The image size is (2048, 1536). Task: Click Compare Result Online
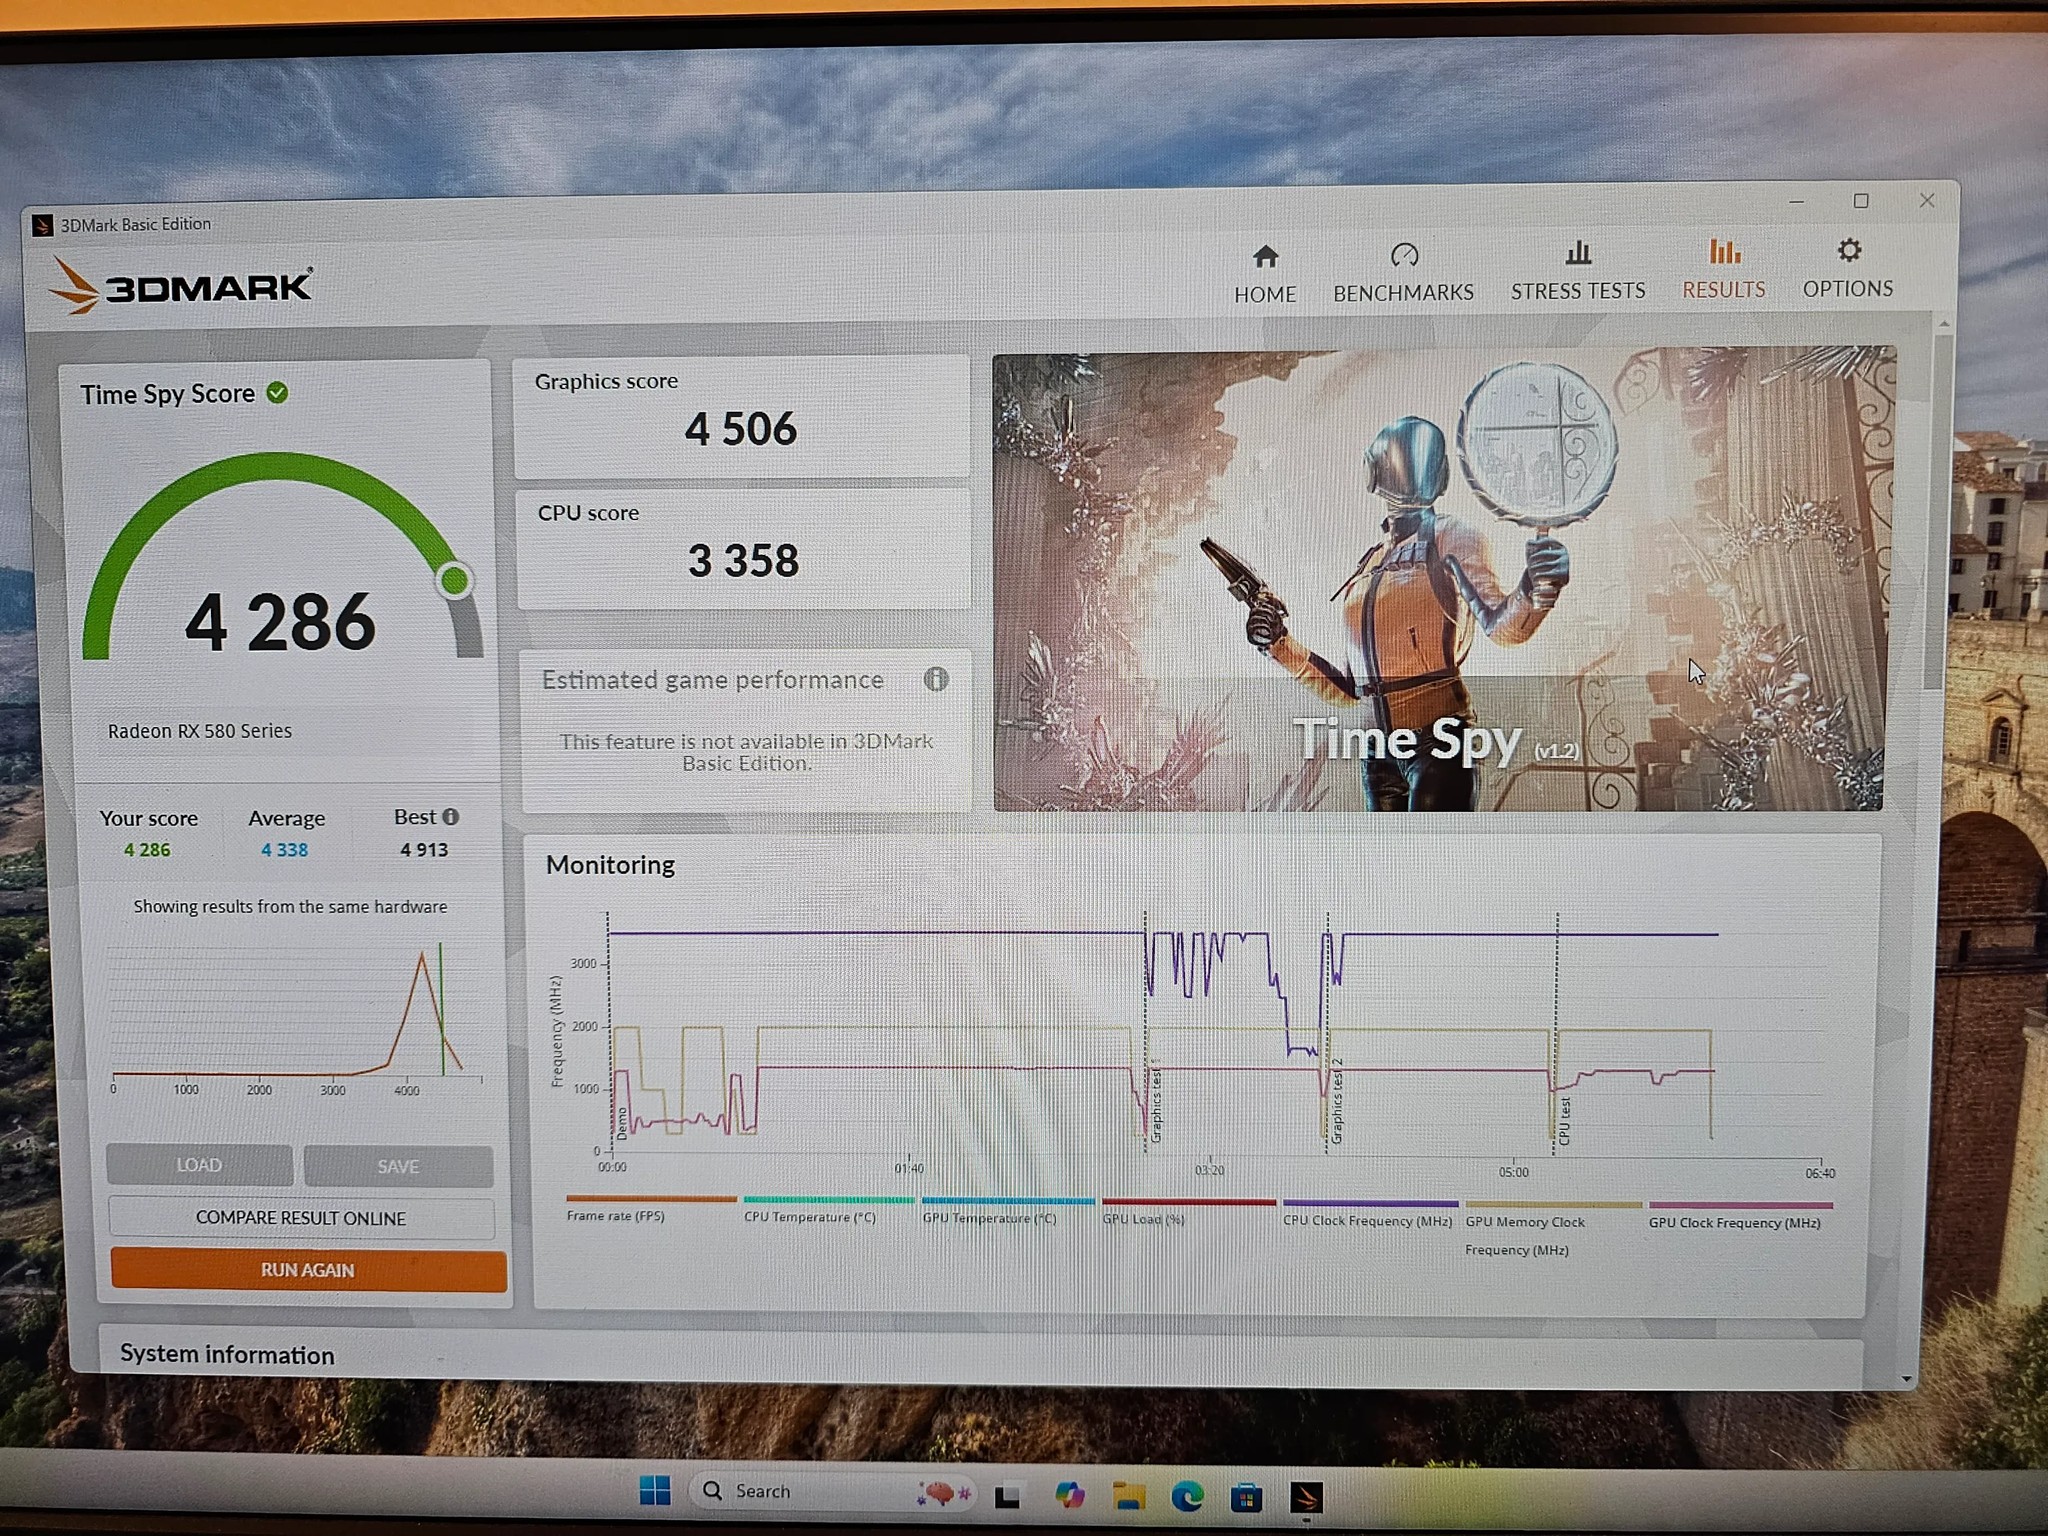click(301, 1218)
